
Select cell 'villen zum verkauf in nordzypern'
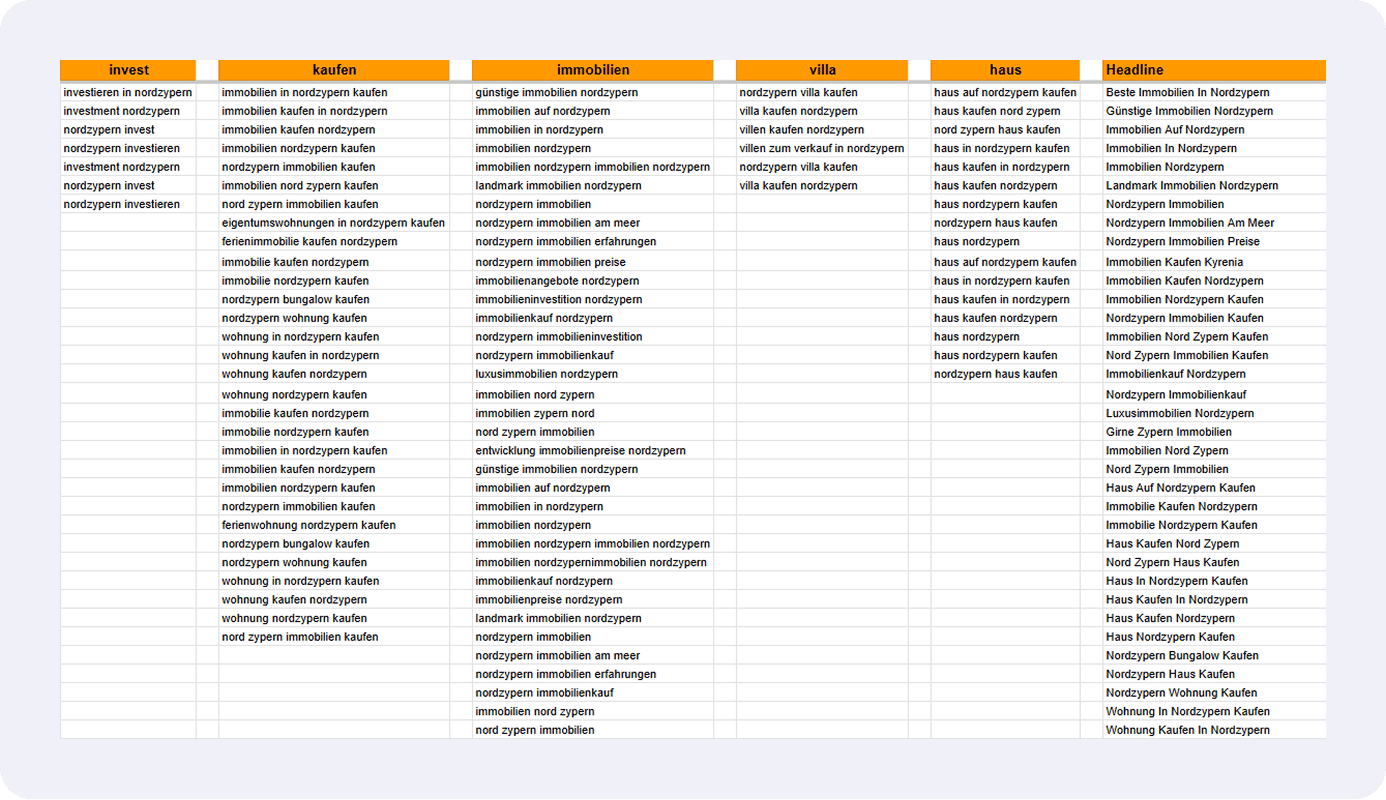tap(821, 149)
